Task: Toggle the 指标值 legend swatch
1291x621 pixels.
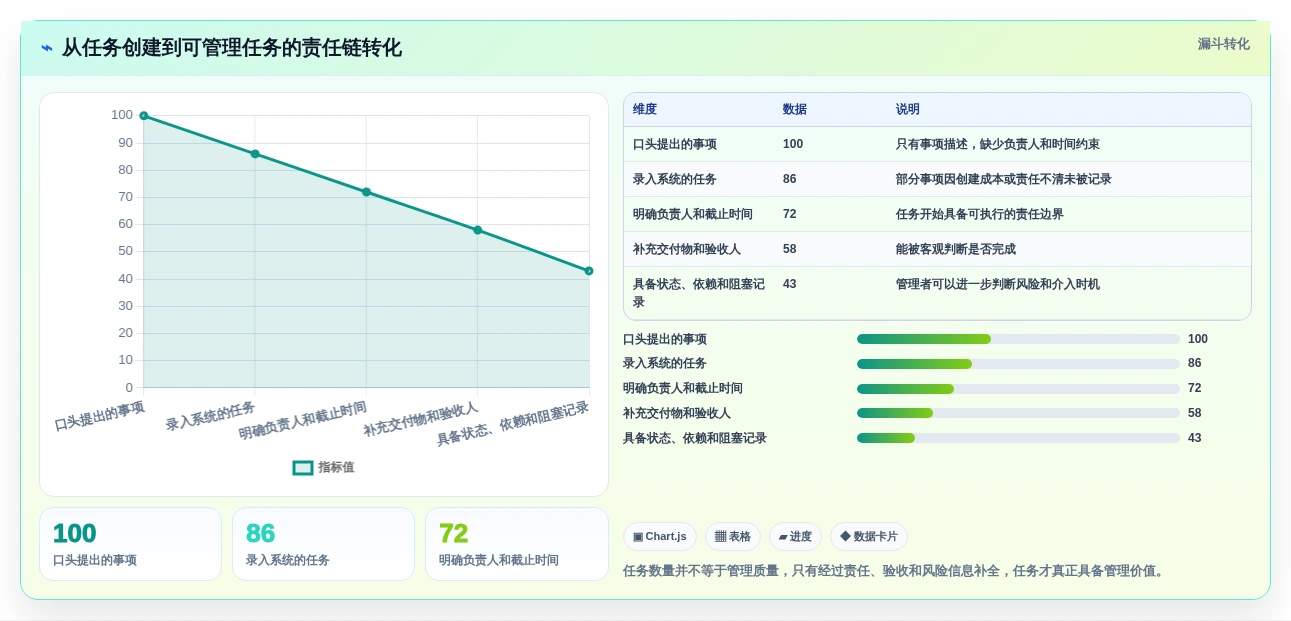Action: coord(303,468)
